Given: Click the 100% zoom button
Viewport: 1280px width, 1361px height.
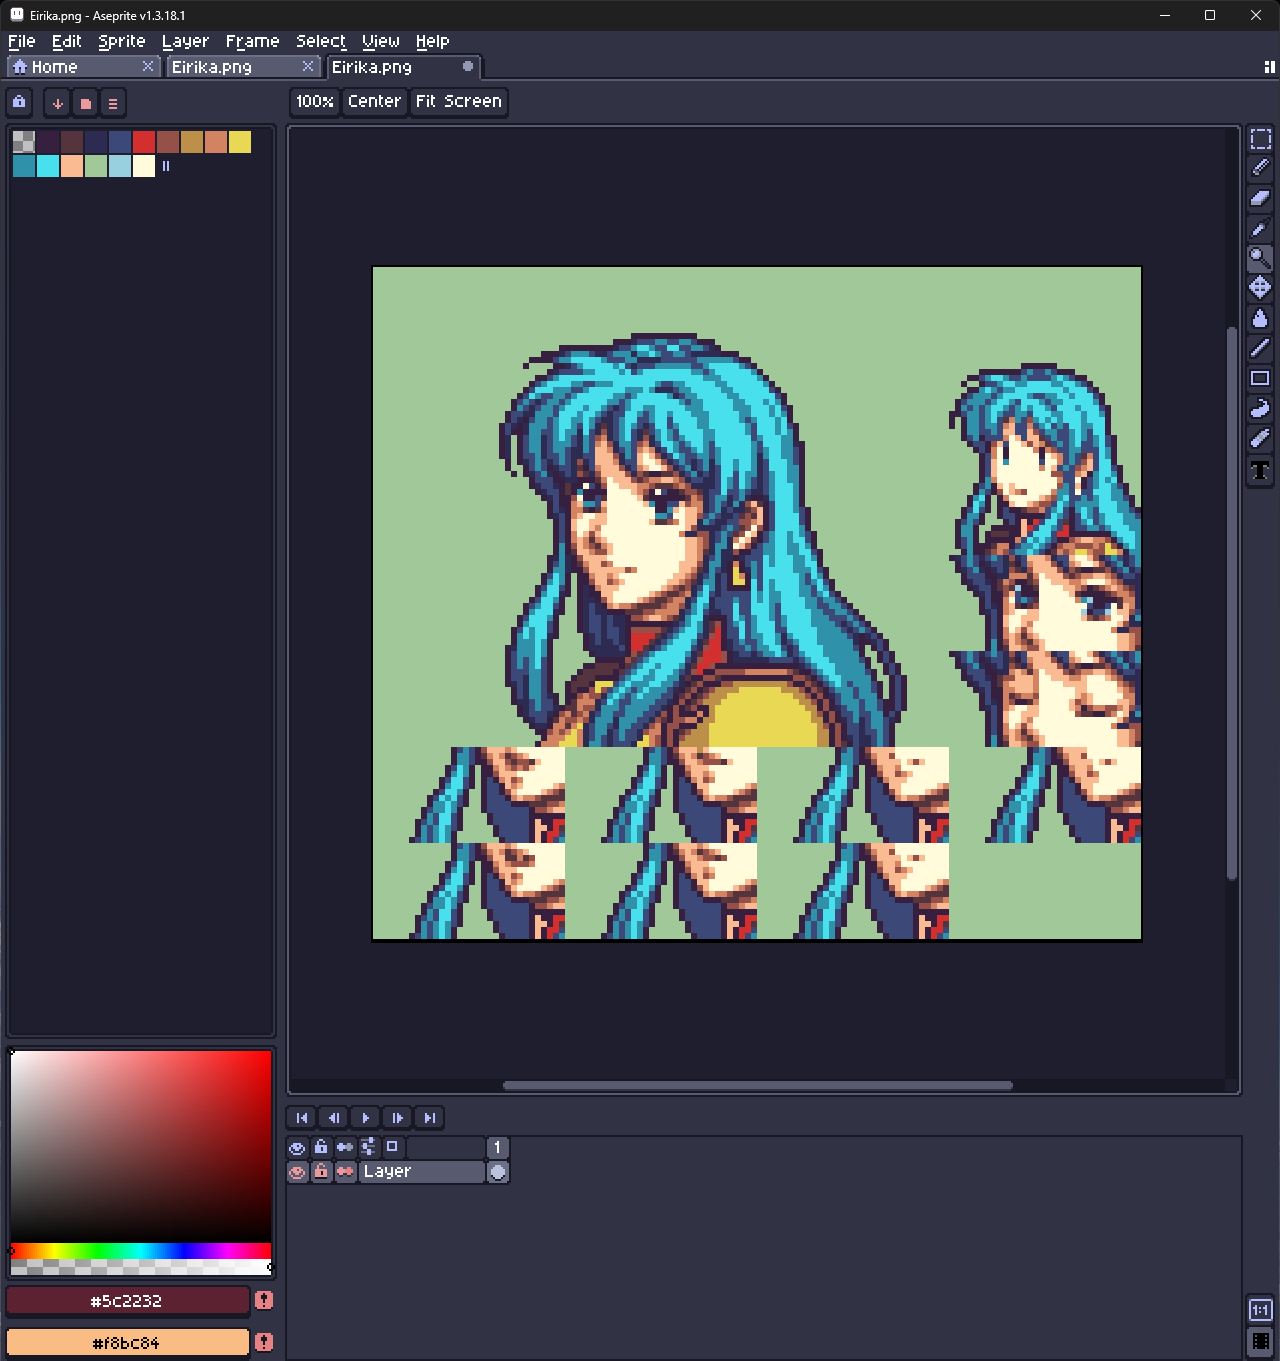Looking at the screenshot, I should [x=315, y=102].
